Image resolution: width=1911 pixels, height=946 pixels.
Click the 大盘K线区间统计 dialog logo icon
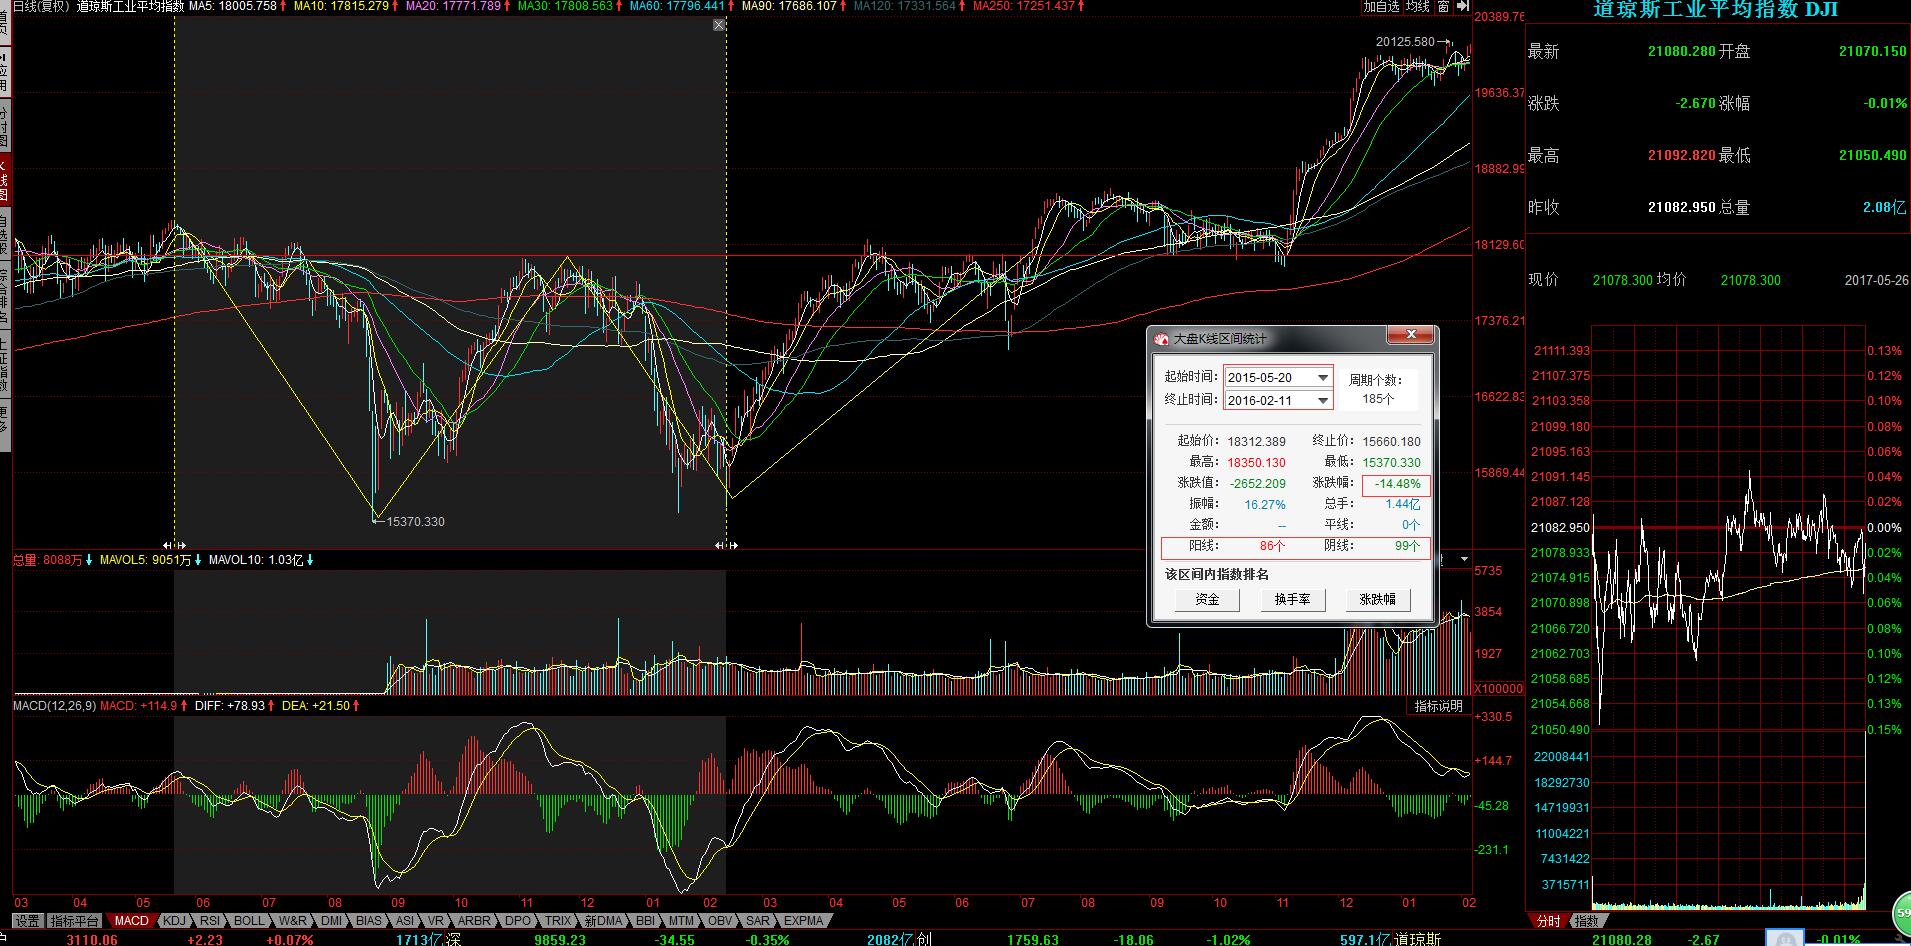[1162, 339]
